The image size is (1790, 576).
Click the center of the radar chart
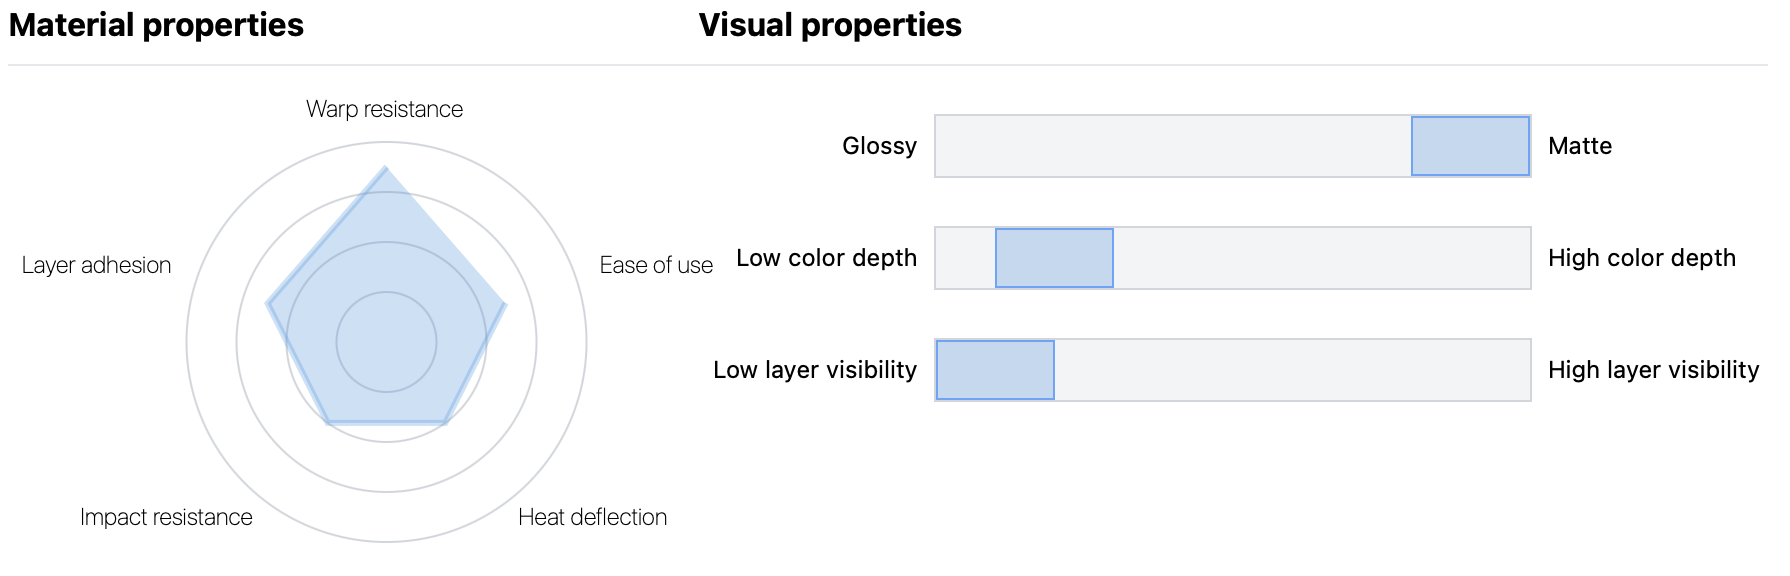(x=386, y=342)
